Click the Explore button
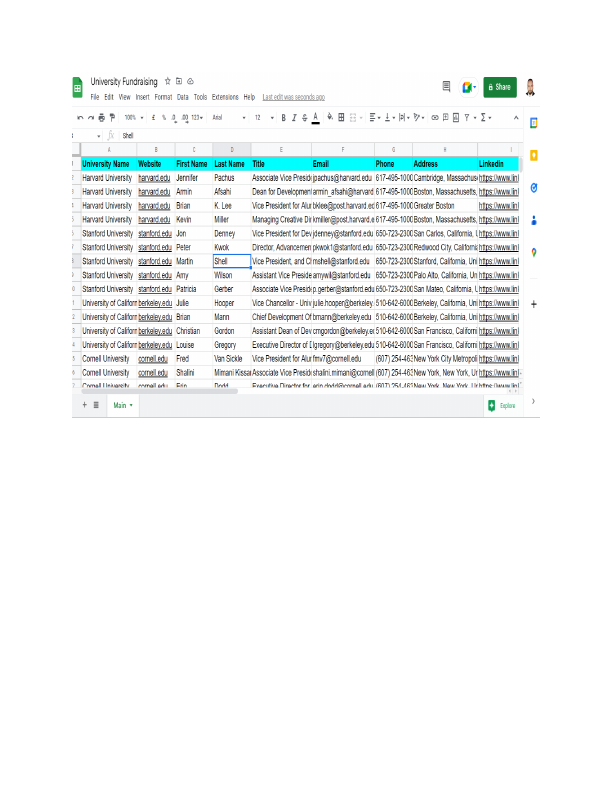This screenshot has width=612, height=792. tap(502, 406)
